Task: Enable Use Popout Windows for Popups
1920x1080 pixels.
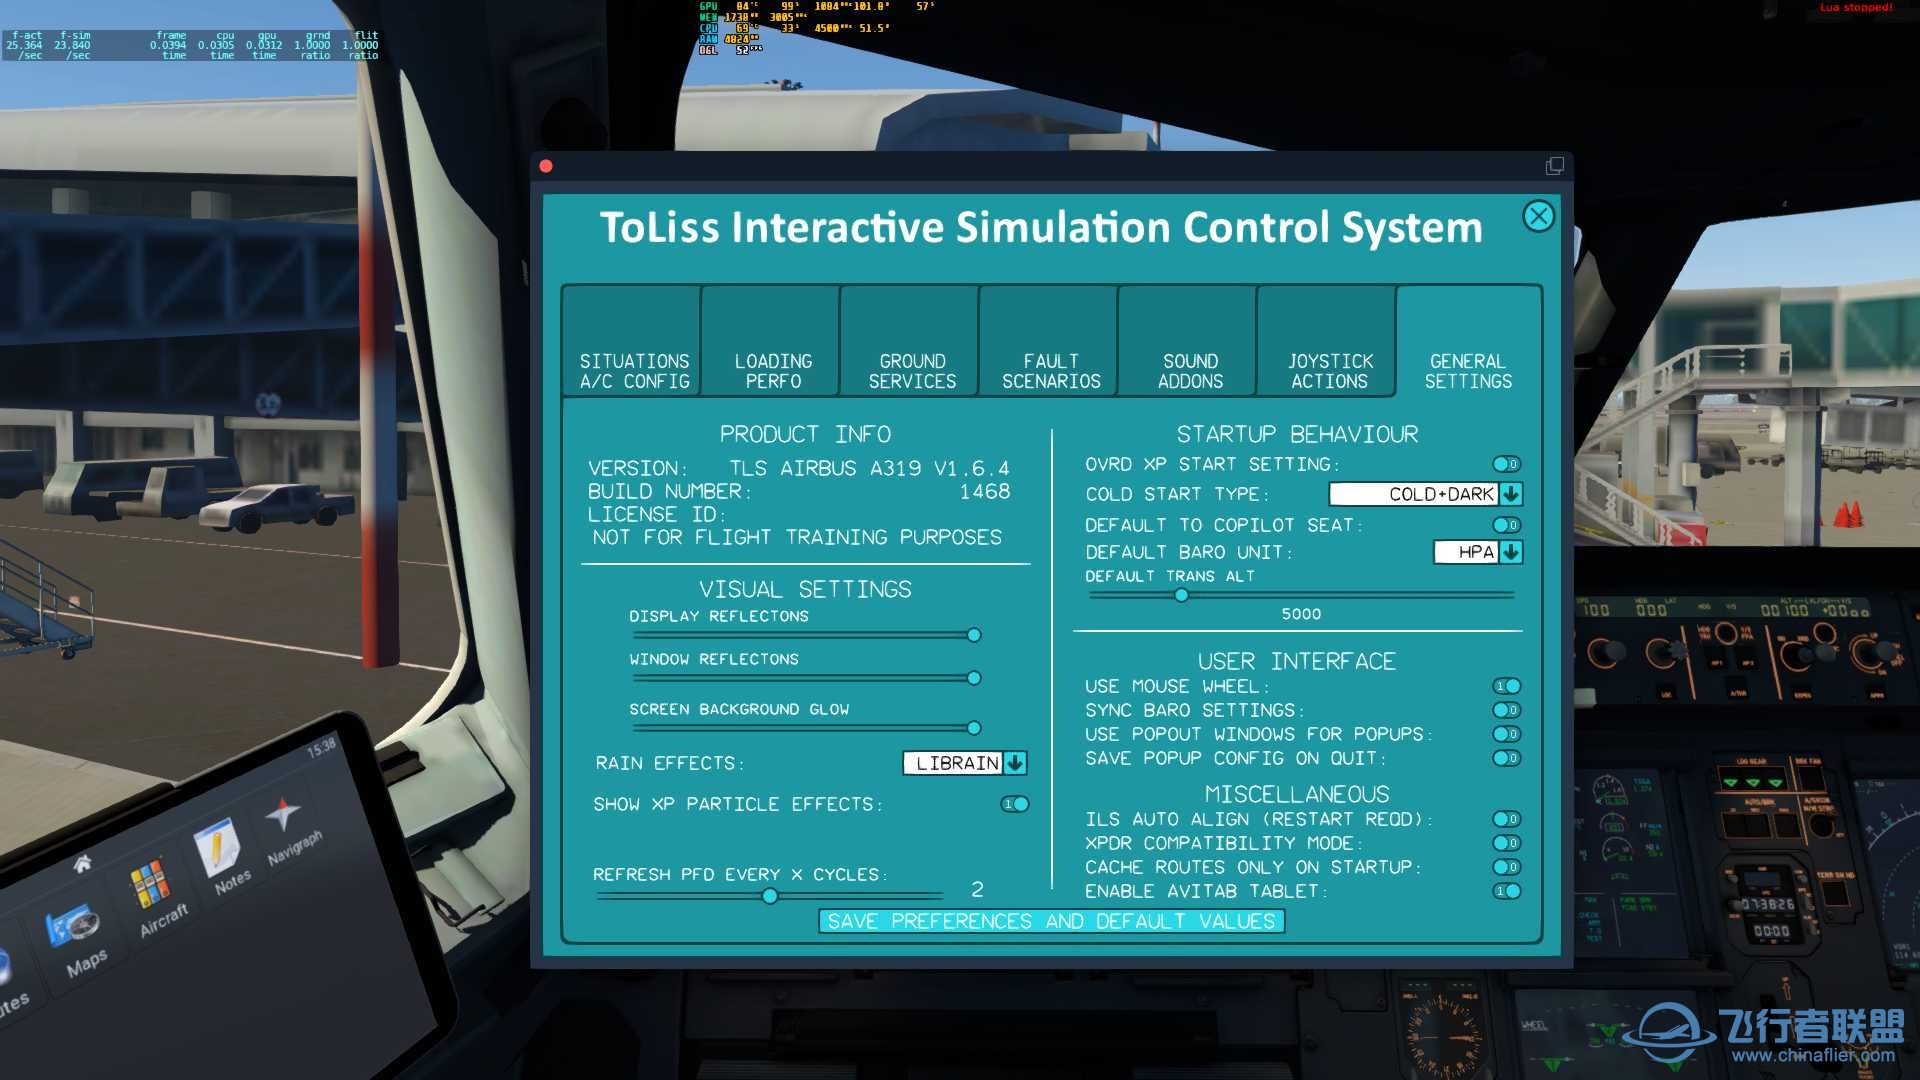Action: point(1507,734)
